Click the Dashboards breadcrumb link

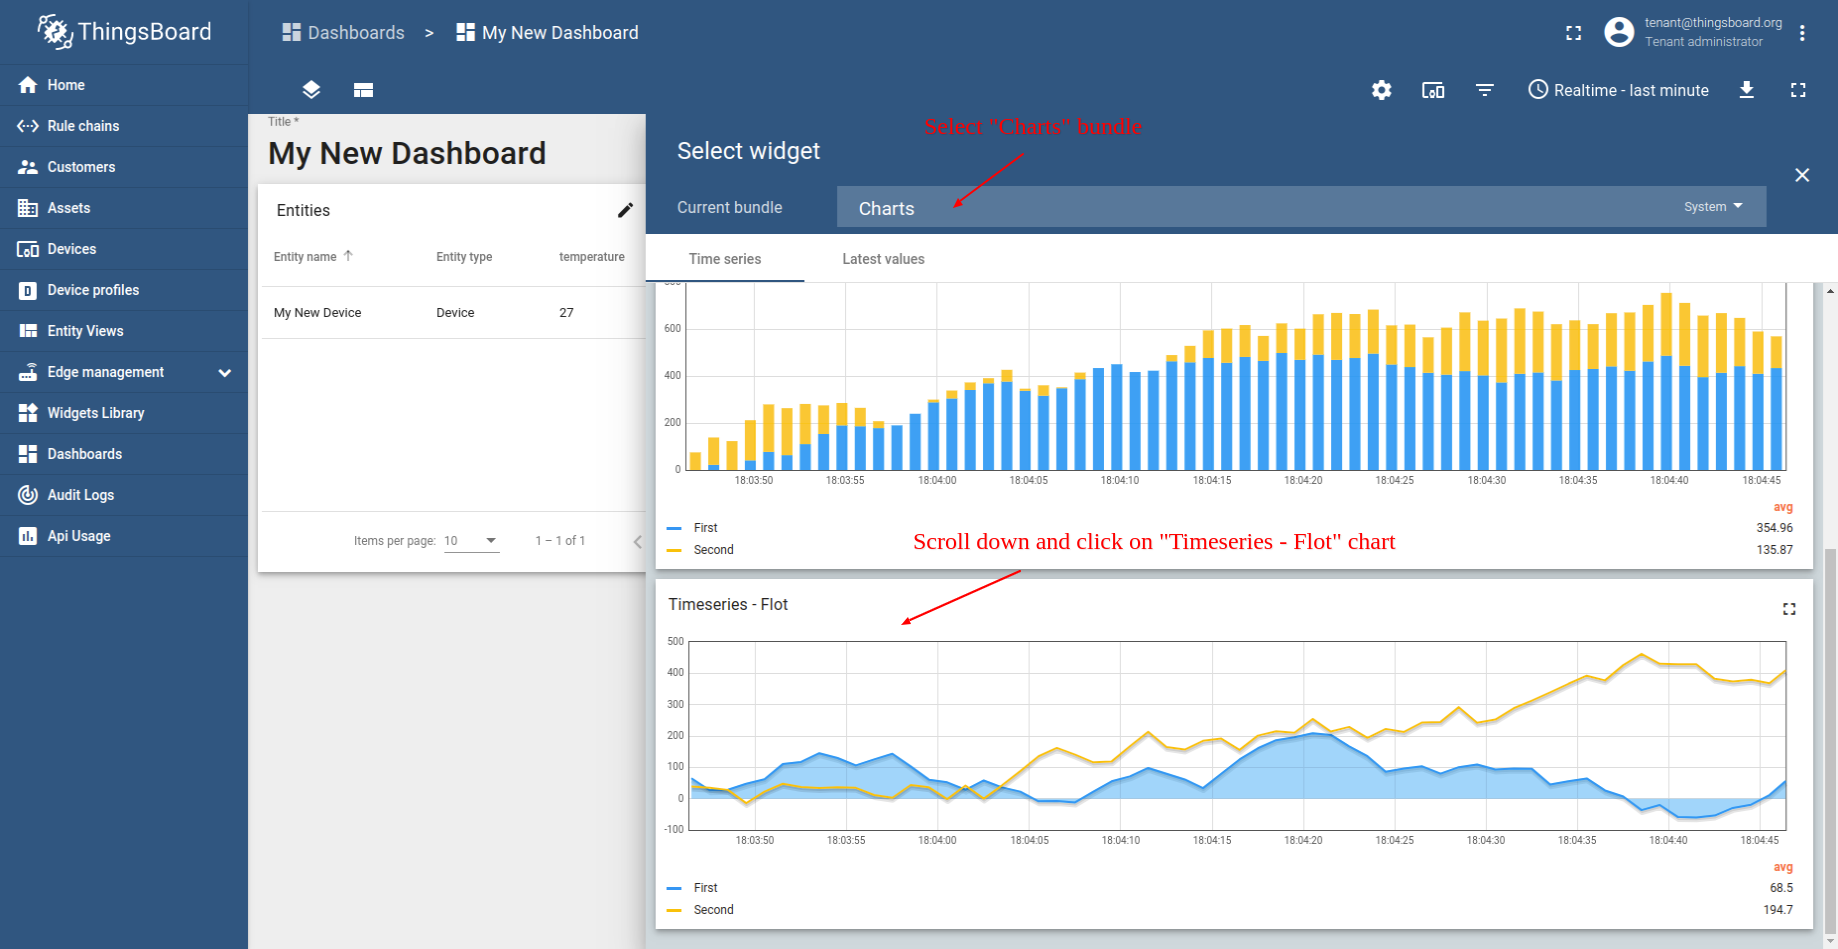(344, 33)
